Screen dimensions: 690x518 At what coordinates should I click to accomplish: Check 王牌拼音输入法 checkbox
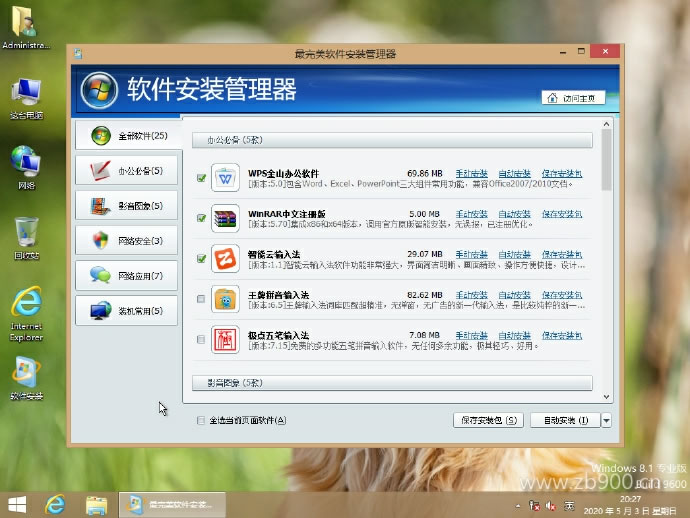click(x=201, y=299)
